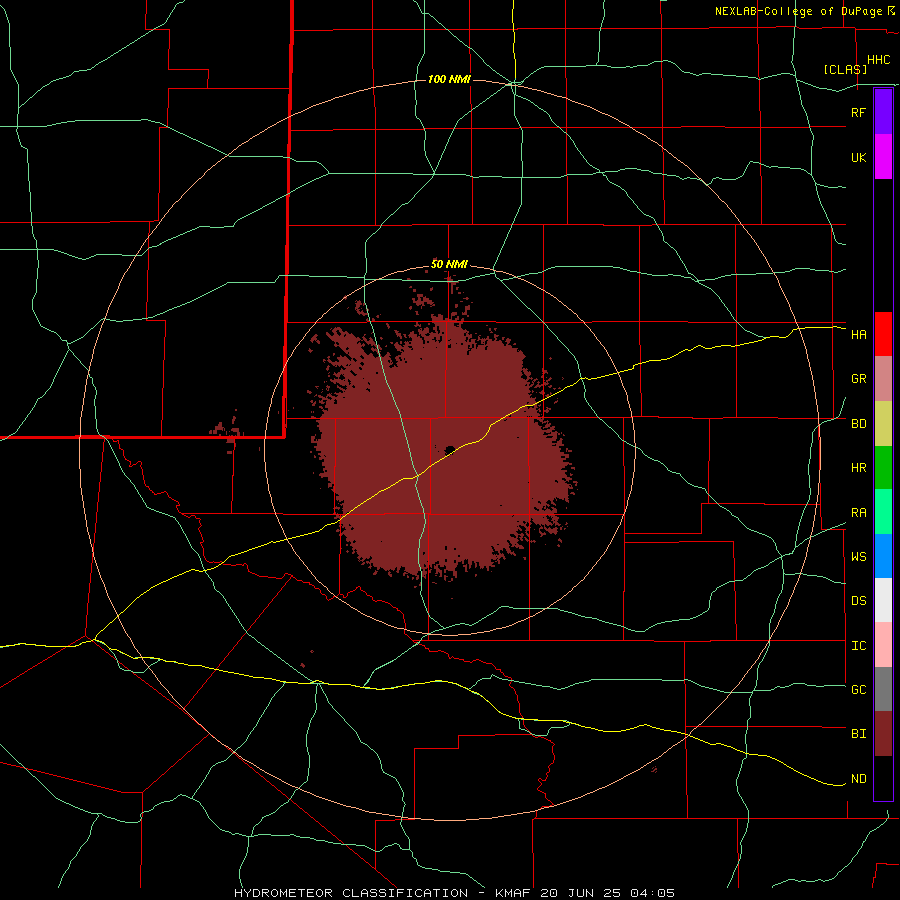Click the ND black legend swatch

[883, 778]
